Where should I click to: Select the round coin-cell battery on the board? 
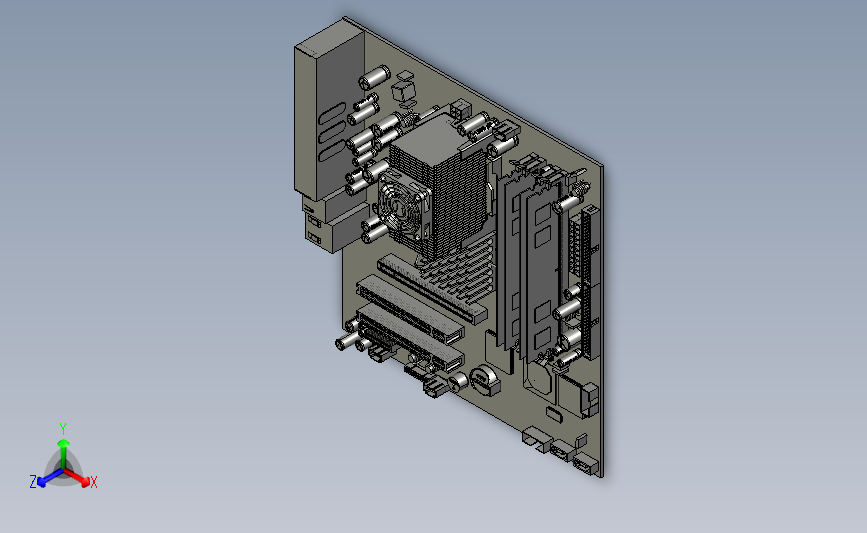[x=484, y=380]
